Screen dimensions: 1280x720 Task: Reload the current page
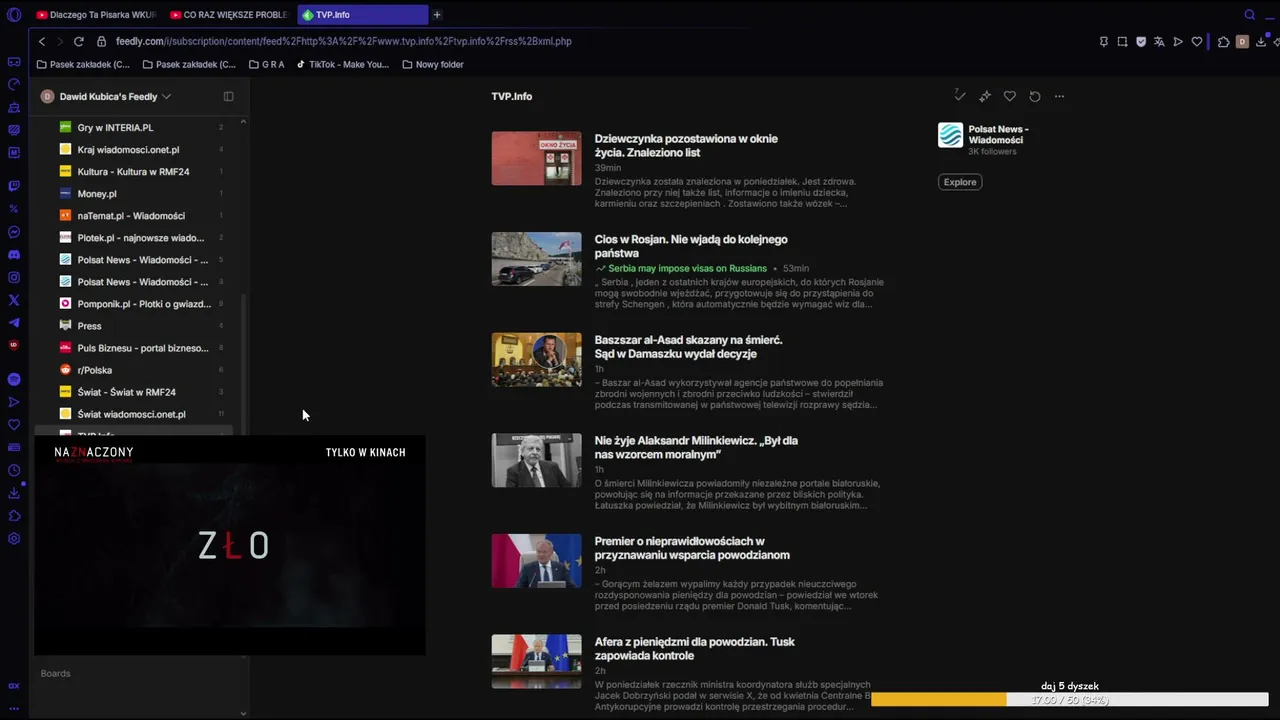pyautogui.click(x=79, y=42)
